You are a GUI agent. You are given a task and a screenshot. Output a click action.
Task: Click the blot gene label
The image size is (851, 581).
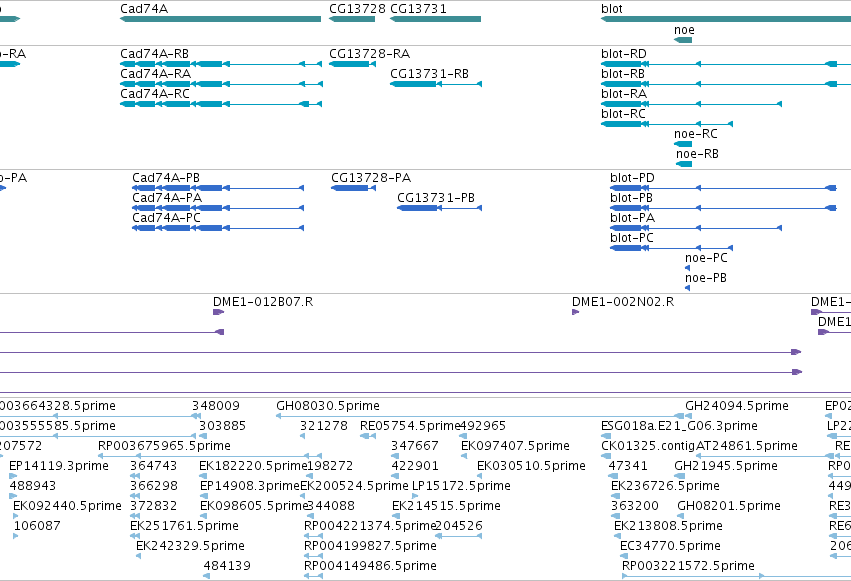click(x=612, y=9)
